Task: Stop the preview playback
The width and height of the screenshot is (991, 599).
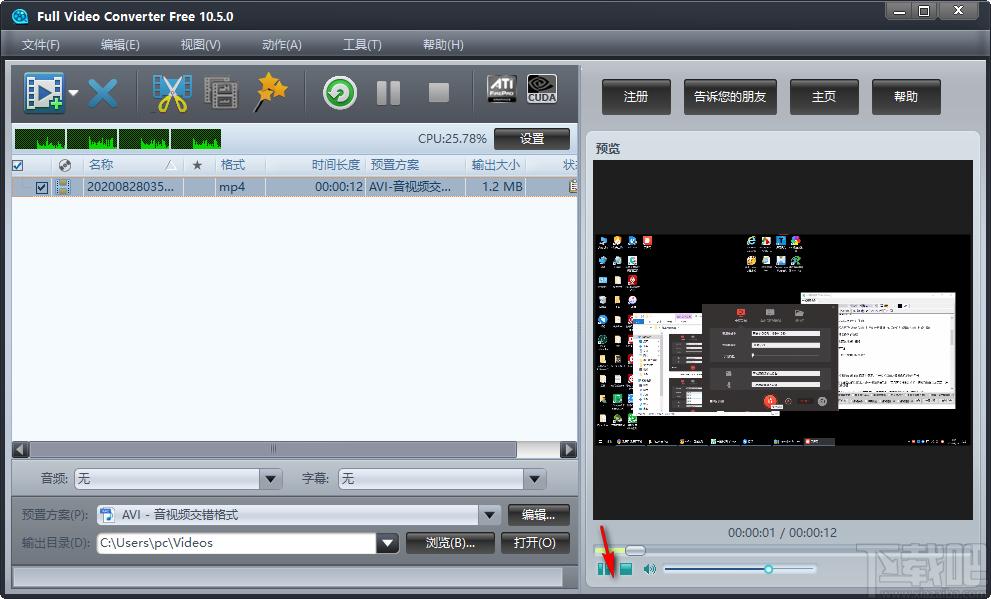Action: point(626,569)
